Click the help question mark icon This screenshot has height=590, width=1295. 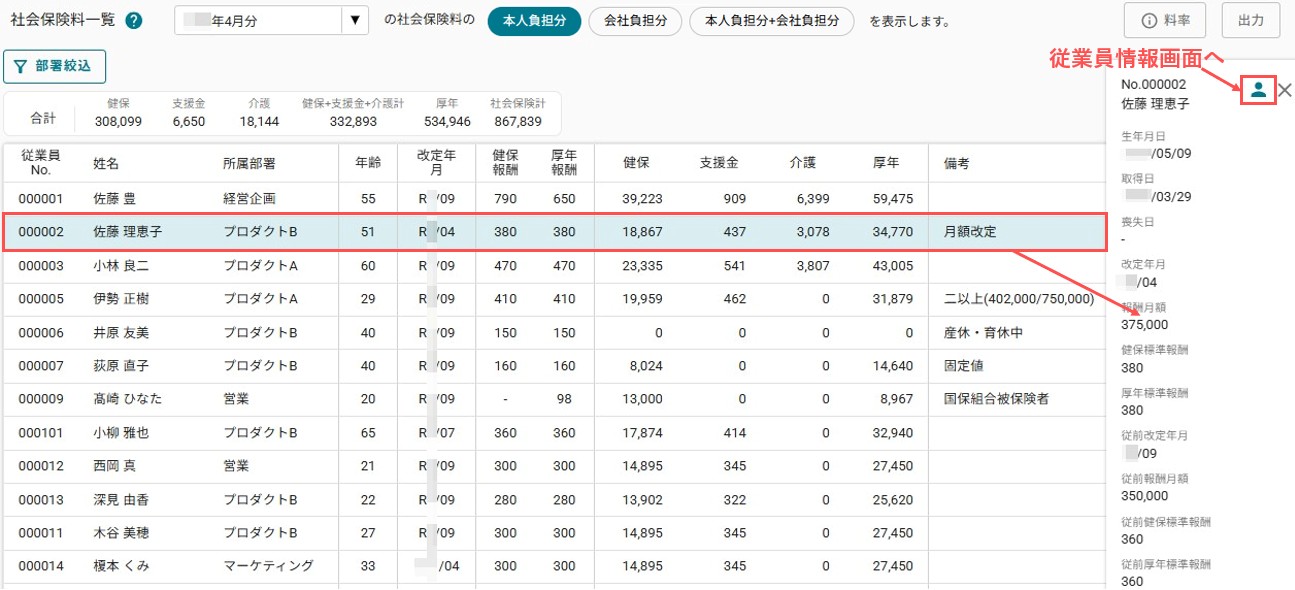134,21
